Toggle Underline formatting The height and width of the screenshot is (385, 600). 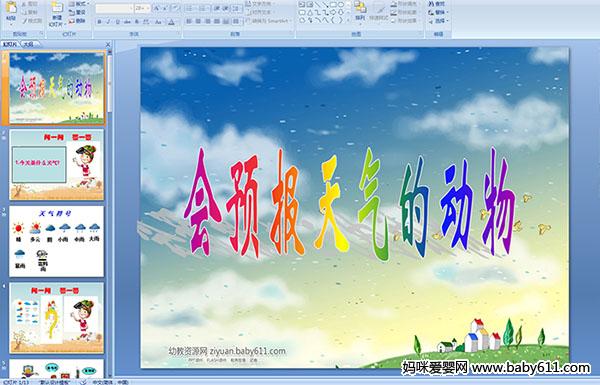[x=117, y=22]
